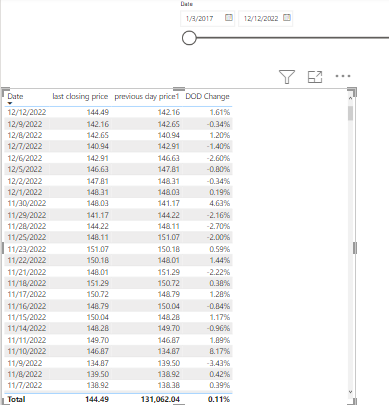Sort by the Date column header
The width and height of the screenshot is (389, 405).
pos(15,96)
